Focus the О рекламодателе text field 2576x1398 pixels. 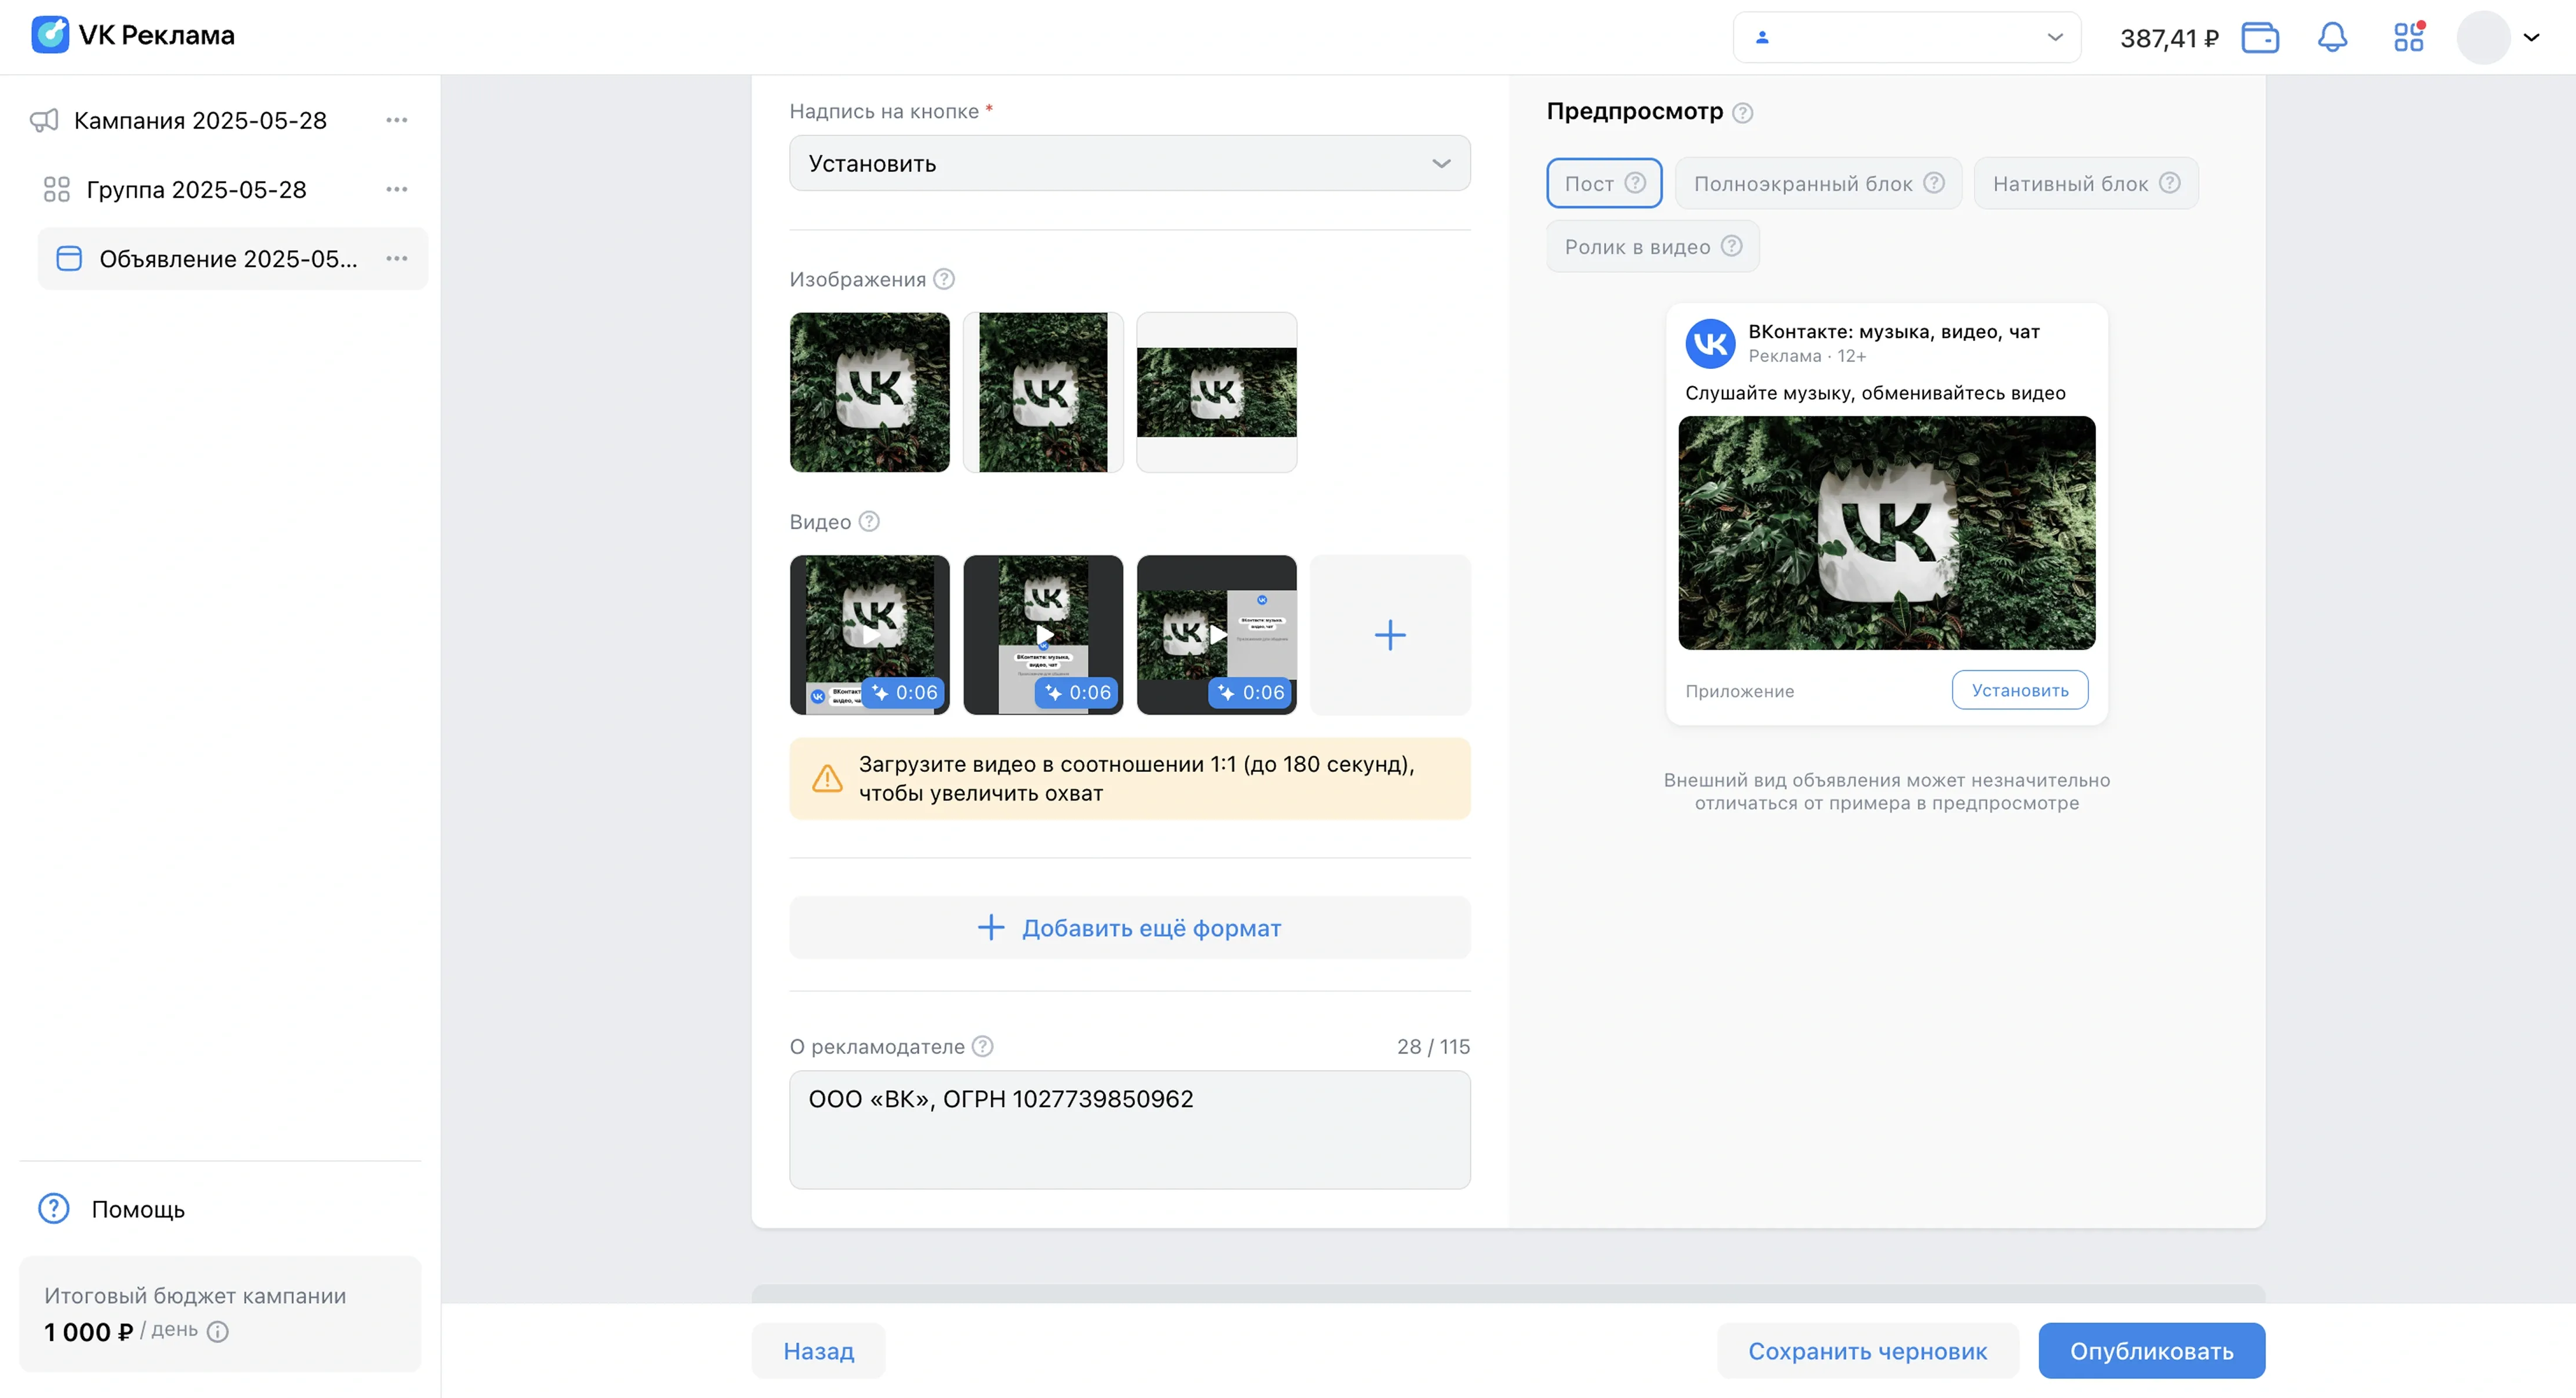pyautogui.click(x=1129, y=1129)
